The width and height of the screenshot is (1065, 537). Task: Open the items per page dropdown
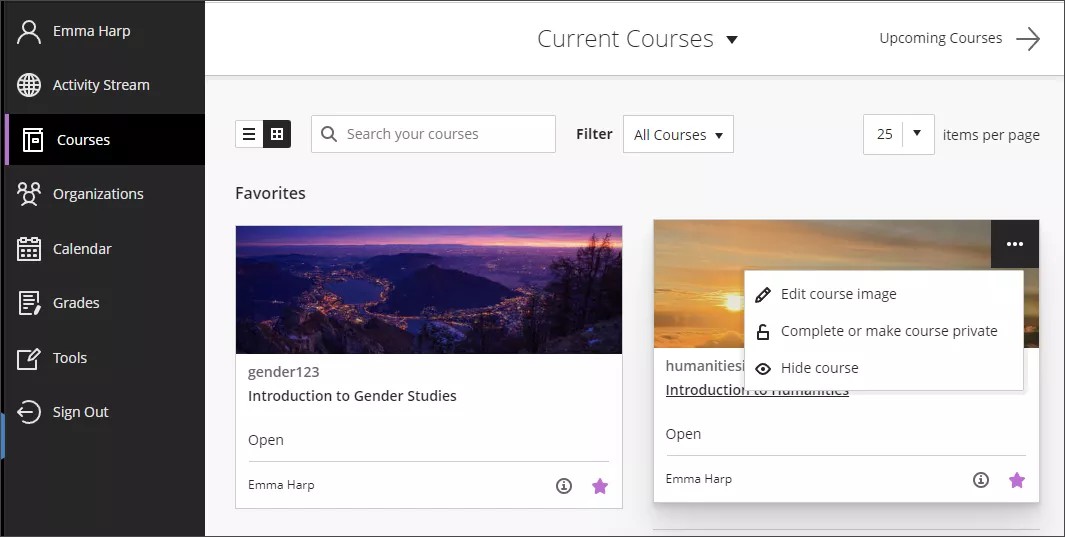tap(899, 134)
